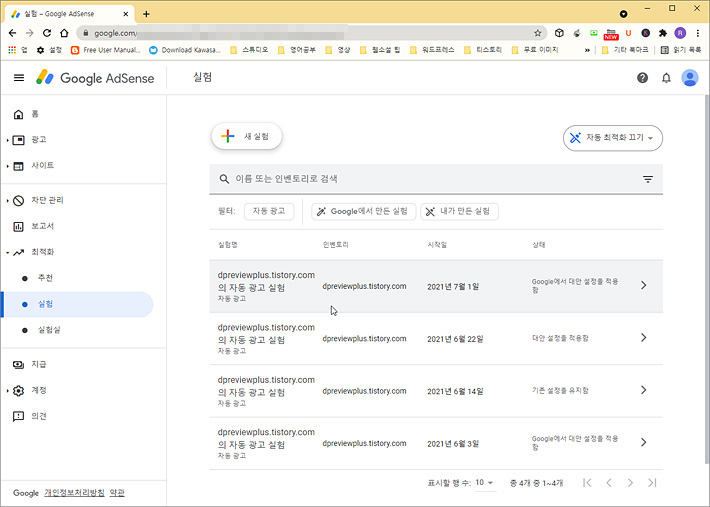Go to the first page of results

[x=587, y=483]
